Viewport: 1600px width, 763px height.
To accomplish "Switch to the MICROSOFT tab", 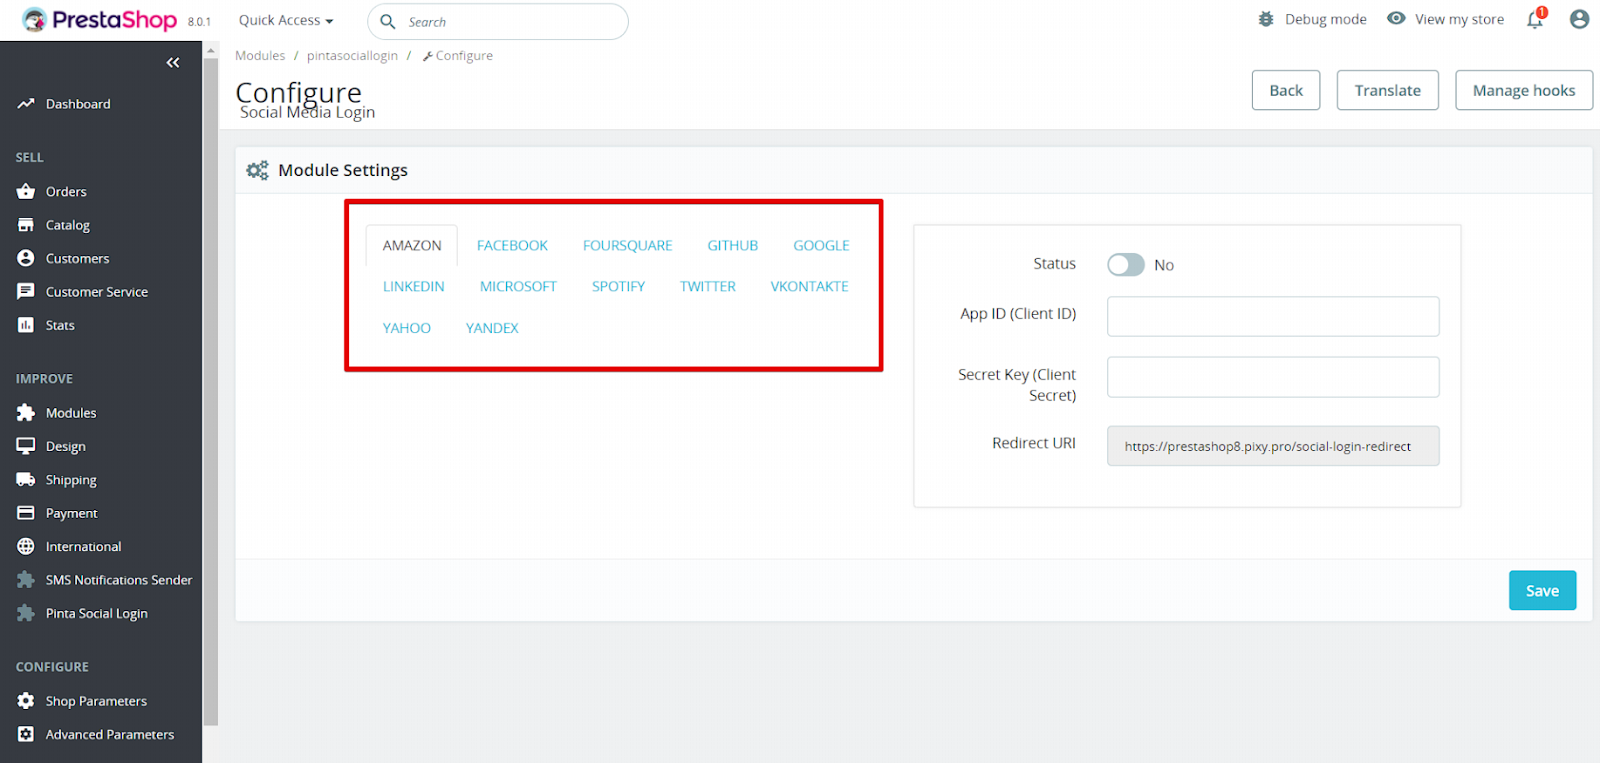I will 518,287.
